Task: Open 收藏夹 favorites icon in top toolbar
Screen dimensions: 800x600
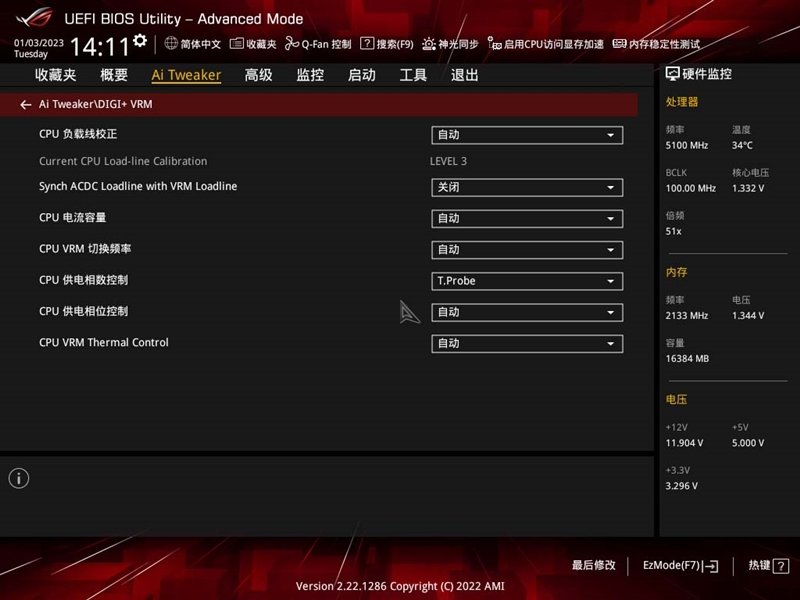Action: (x=236, y=44)
